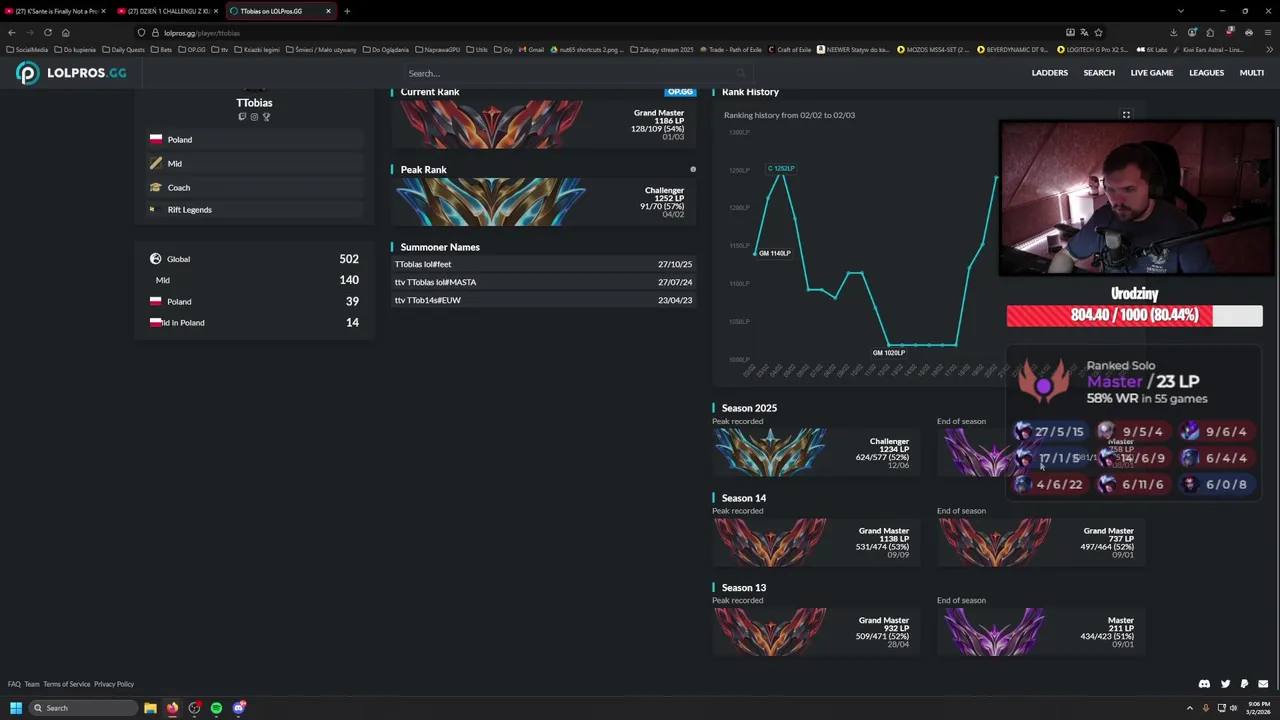The height and width of the screenshot is (720, 1280).
Task: Bookmark the page with the star icon
Action: point(1098,32)
